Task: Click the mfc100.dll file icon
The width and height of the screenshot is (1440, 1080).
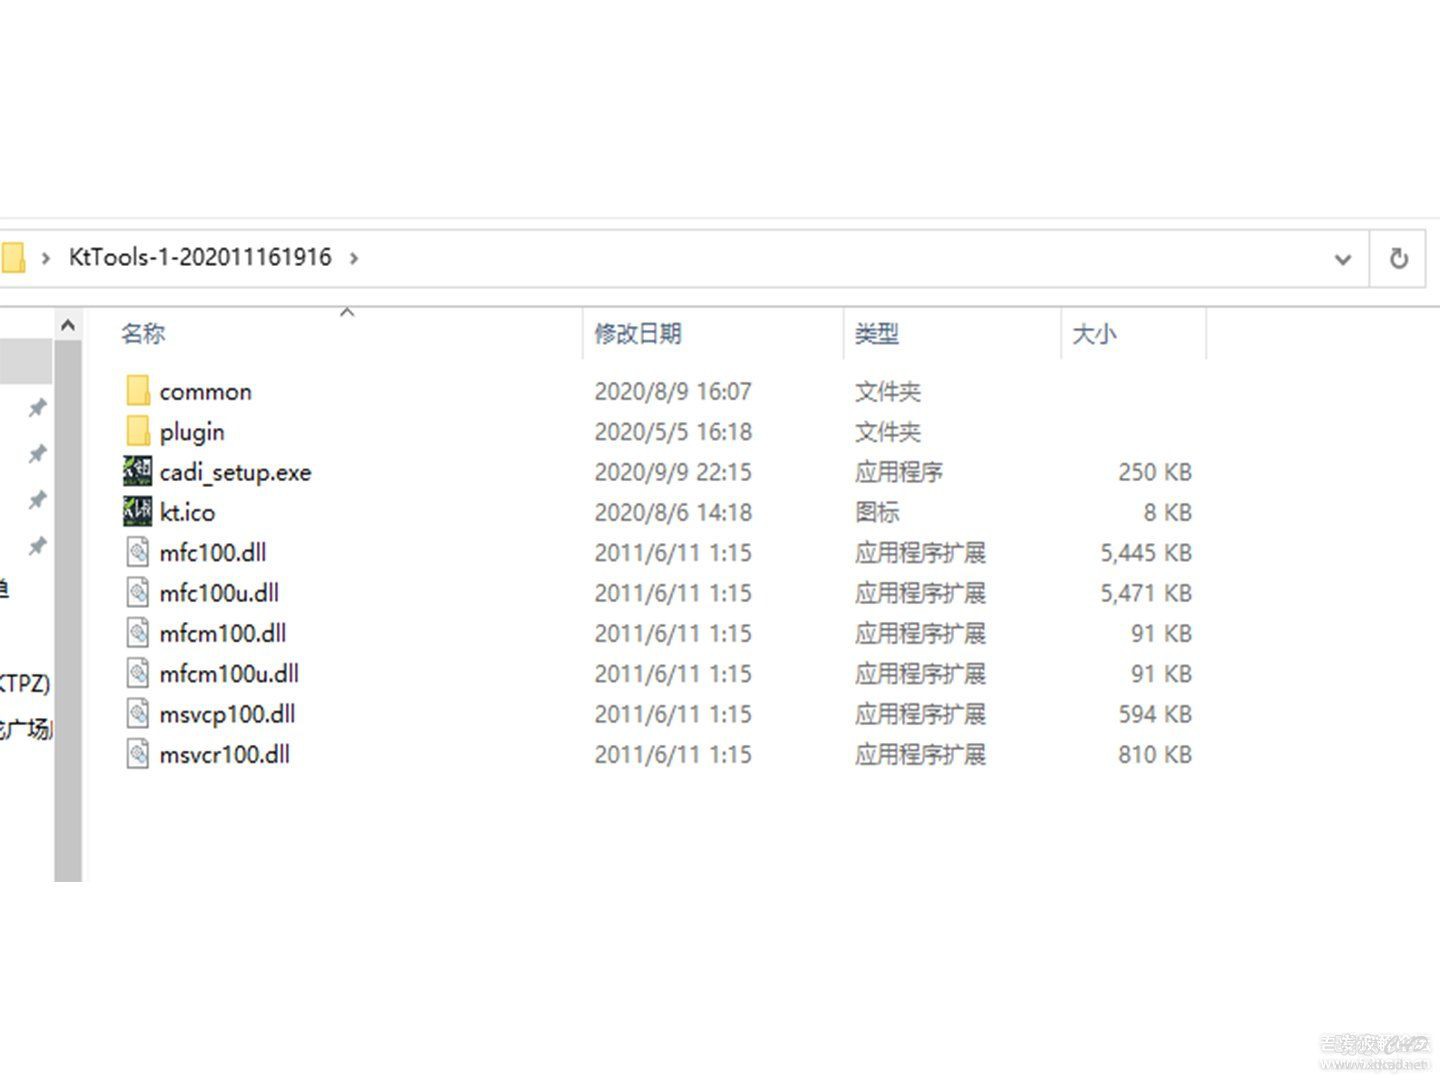Action: click(138, 553)
